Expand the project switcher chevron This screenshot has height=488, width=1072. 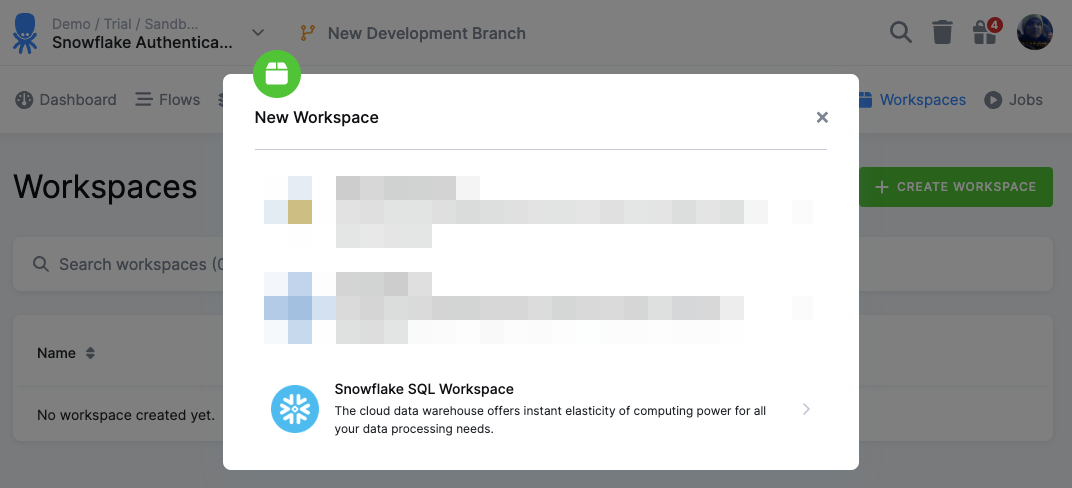(x=258, y=32)
